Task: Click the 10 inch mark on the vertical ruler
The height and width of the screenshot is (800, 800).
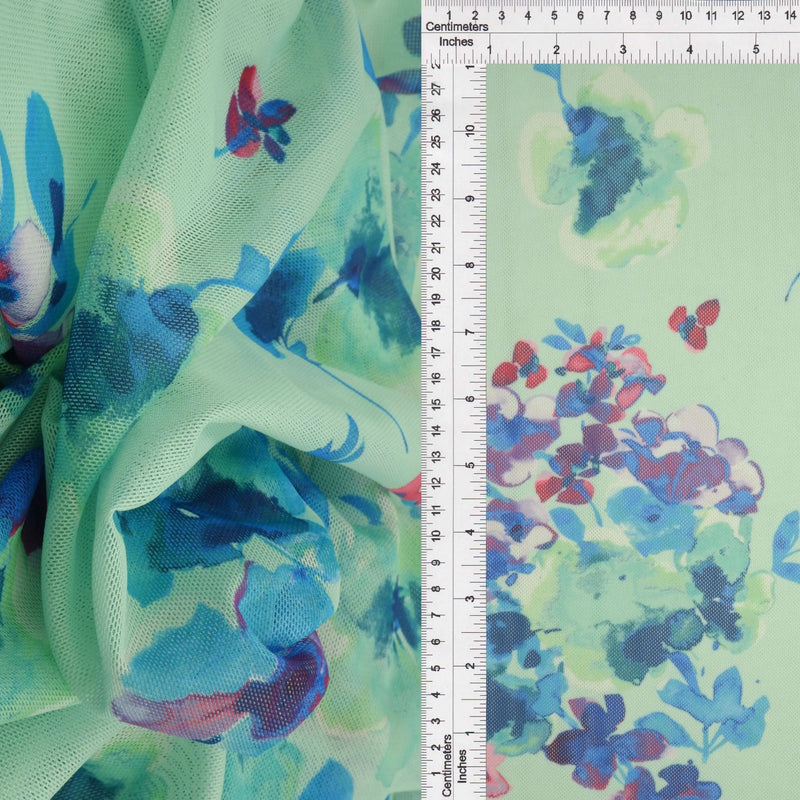Action: [470, 130]
